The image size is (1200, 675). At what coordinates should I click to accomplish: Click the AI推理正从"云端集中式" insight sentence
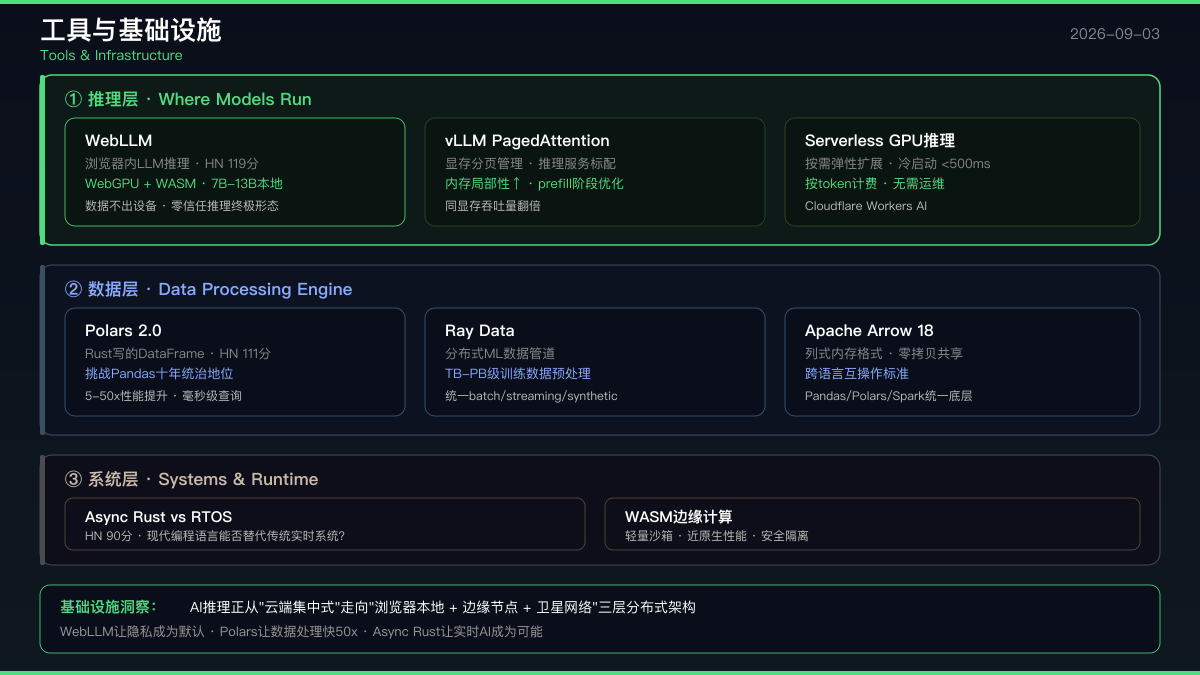tap(443, 607)
